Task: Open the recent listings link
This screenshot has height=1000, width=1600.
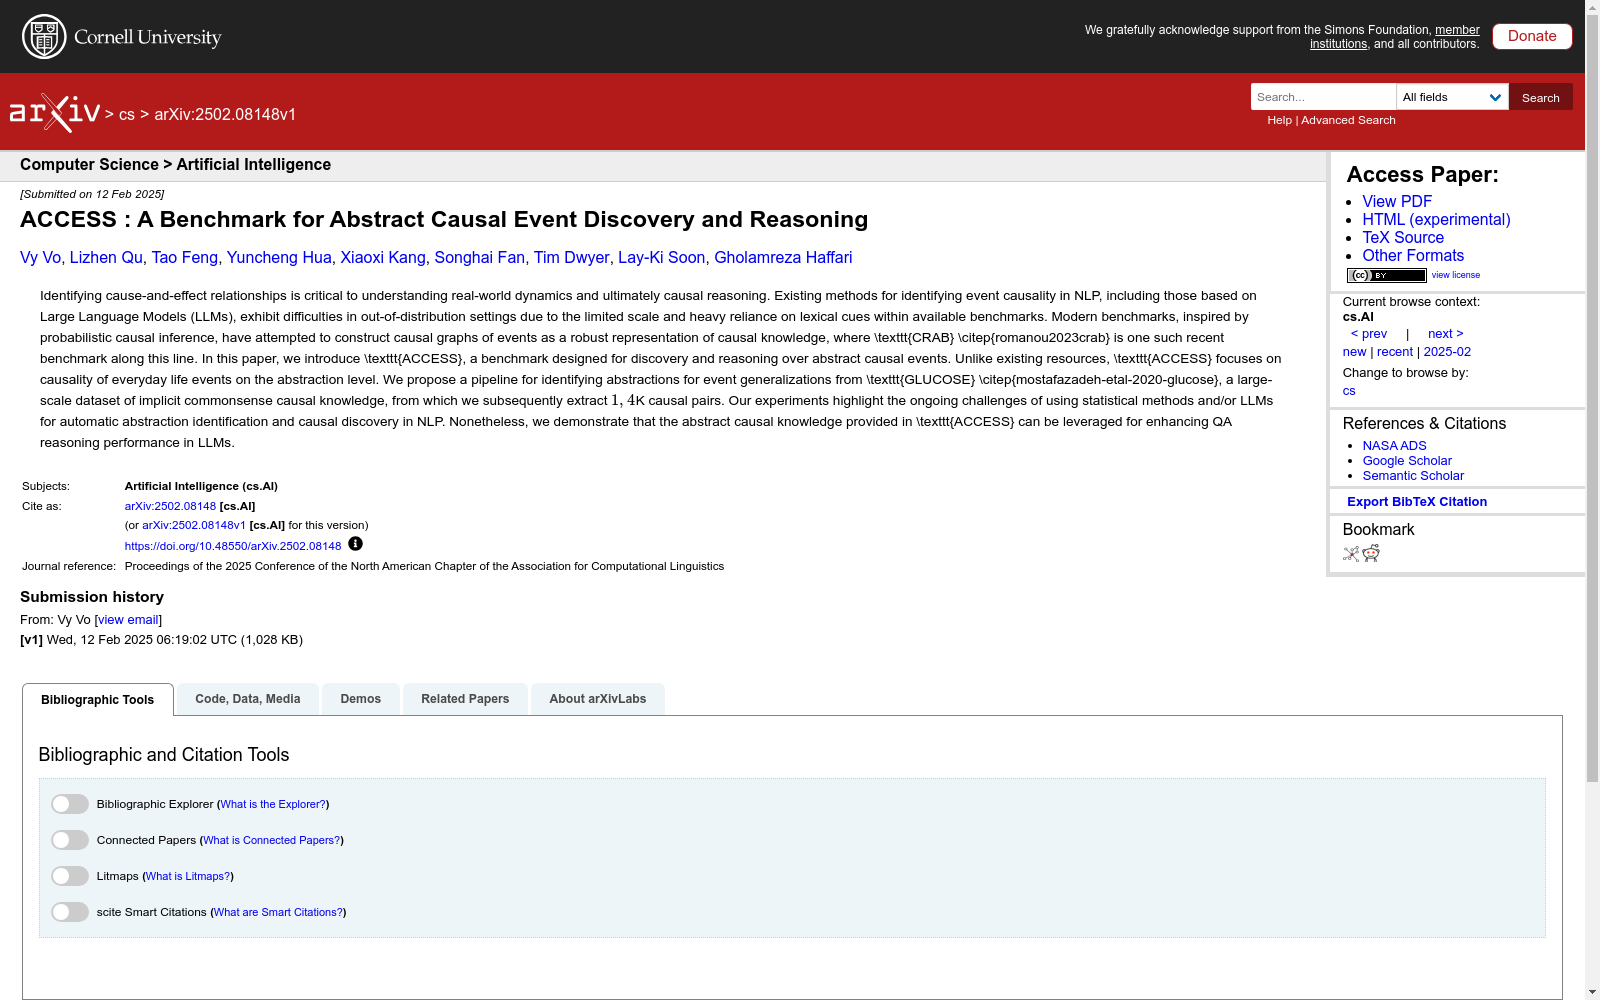Action: pyautogui.click(x=1395, y=352)
